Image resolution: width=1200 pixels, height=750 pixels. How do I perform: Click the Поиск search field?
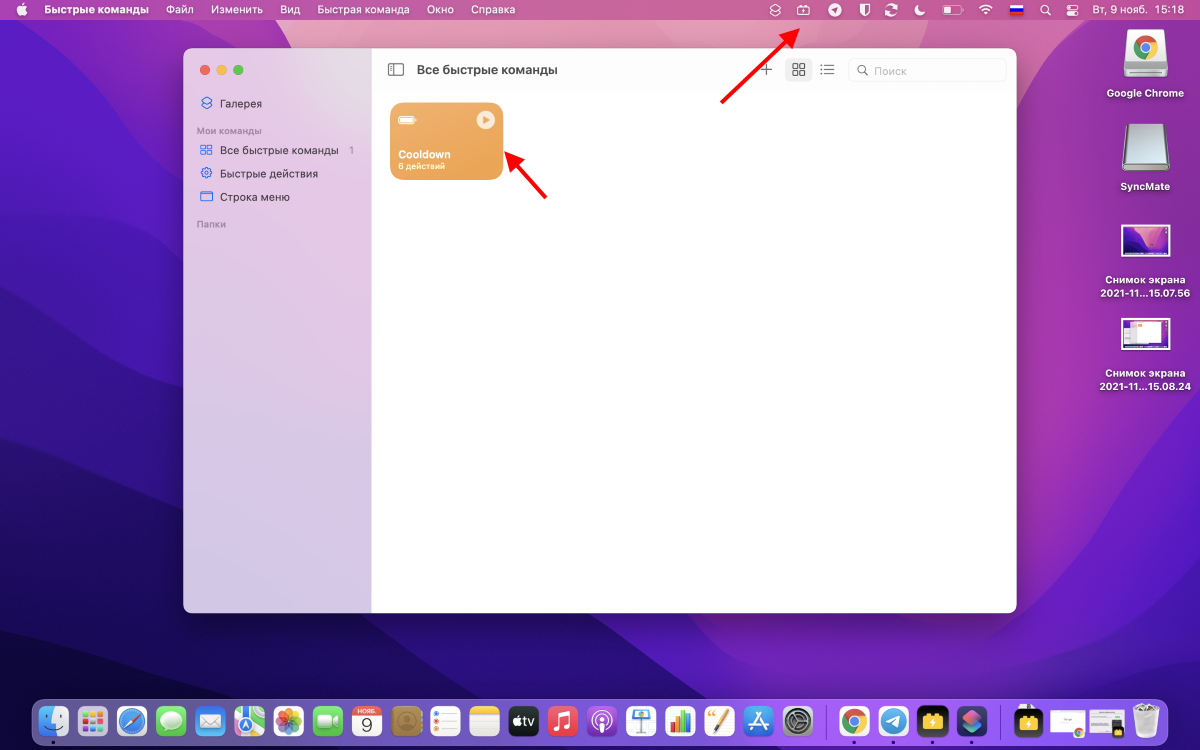coord(927,71)
